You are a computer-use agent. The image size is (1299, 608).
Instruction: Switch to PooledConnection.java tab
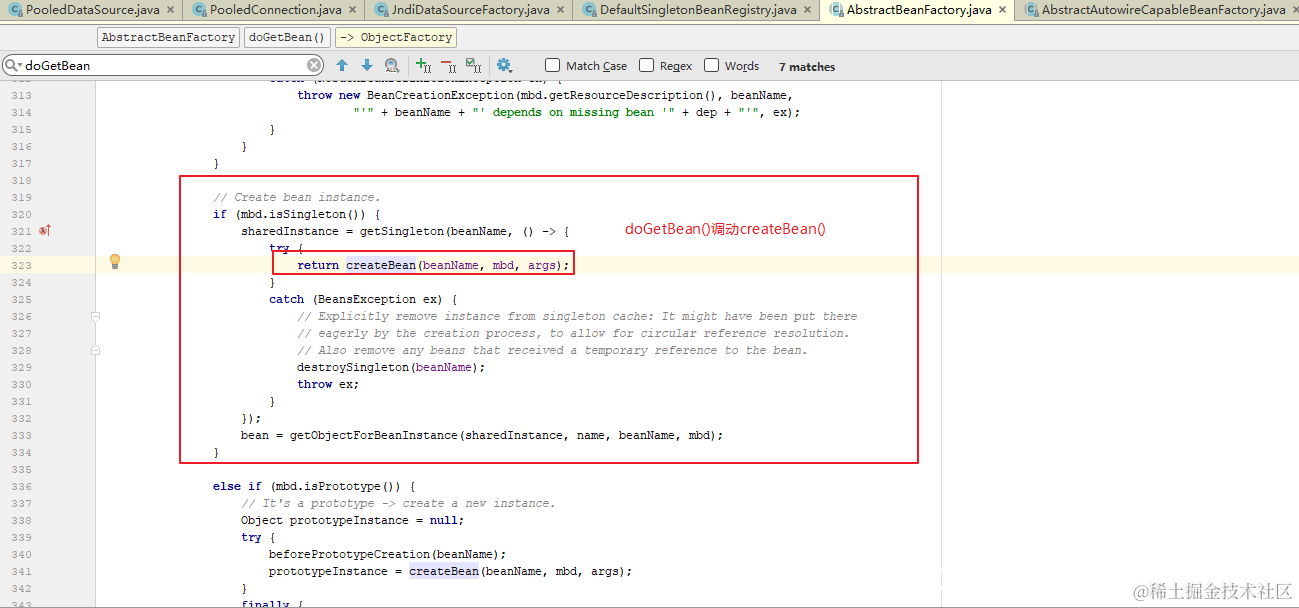(274, 10)
